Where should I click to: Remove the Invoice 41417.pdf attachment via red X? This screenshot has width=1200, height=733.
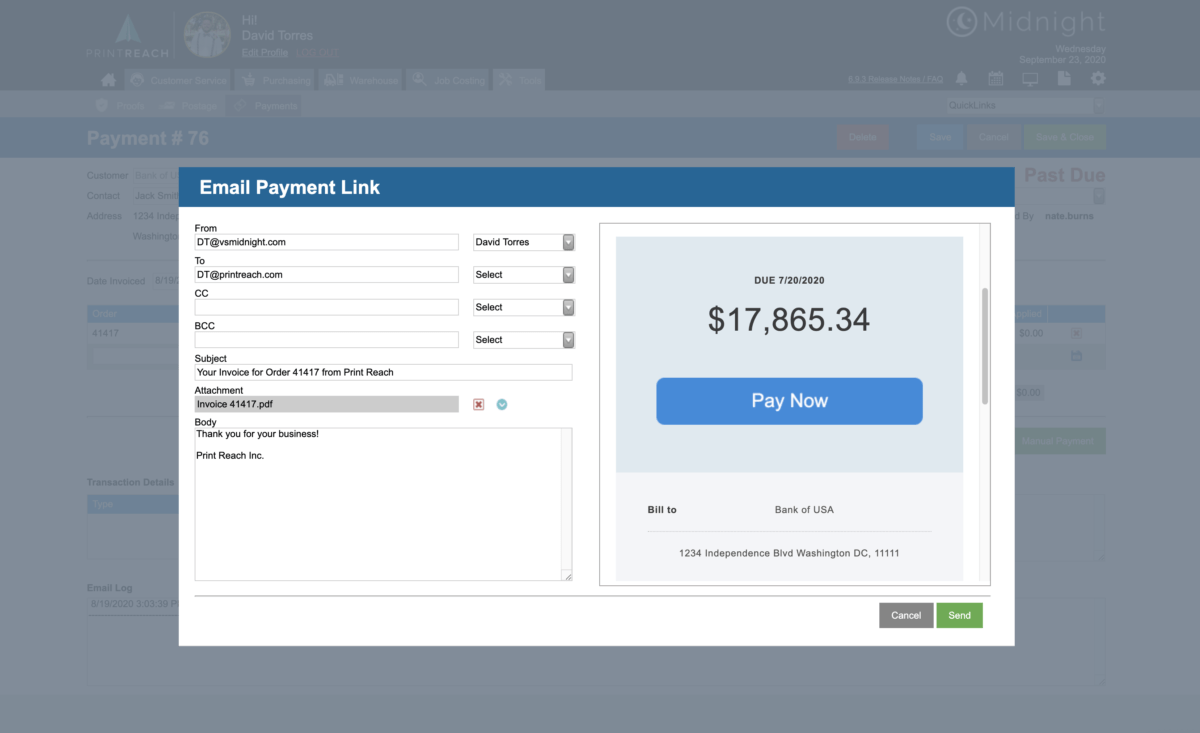479,404
